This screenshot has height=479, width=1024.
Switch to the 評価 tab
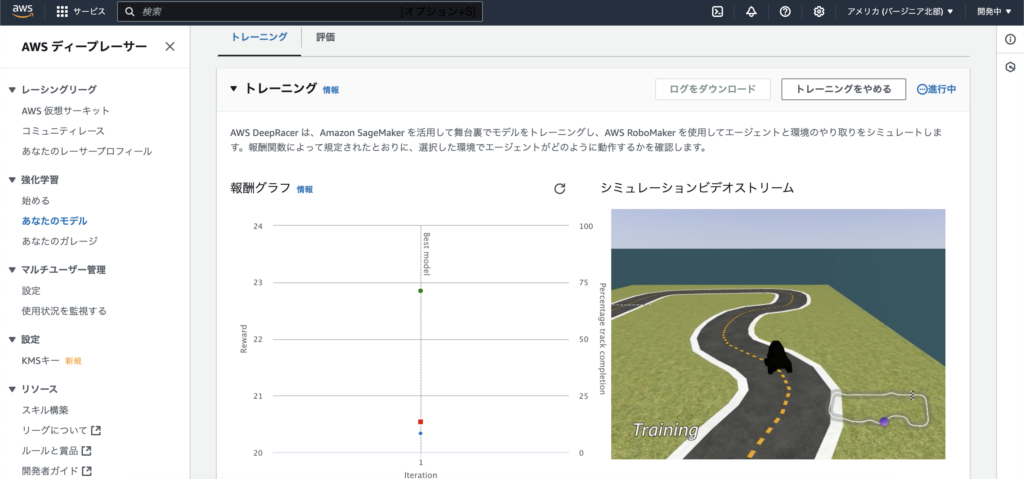tap(325, 37)
